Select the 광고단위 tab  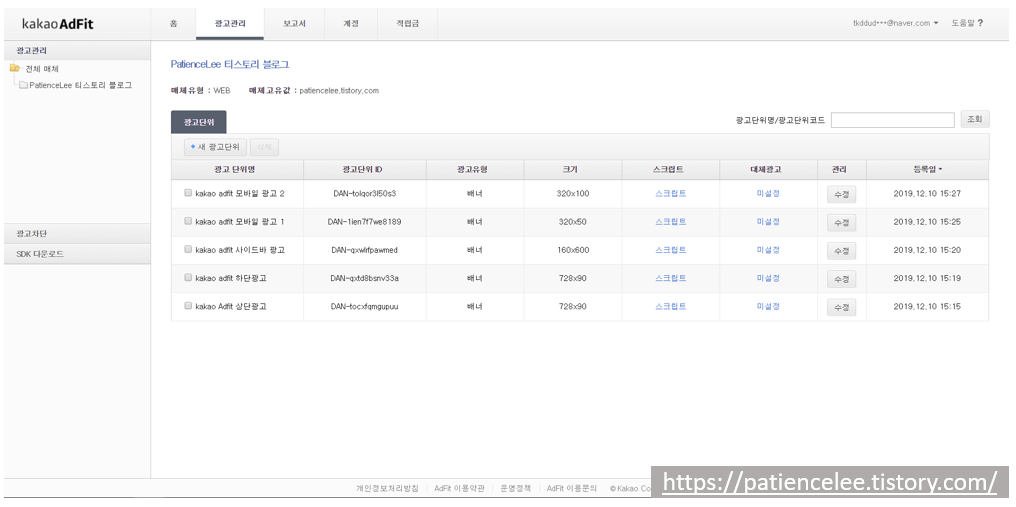[x=199, y=122]
